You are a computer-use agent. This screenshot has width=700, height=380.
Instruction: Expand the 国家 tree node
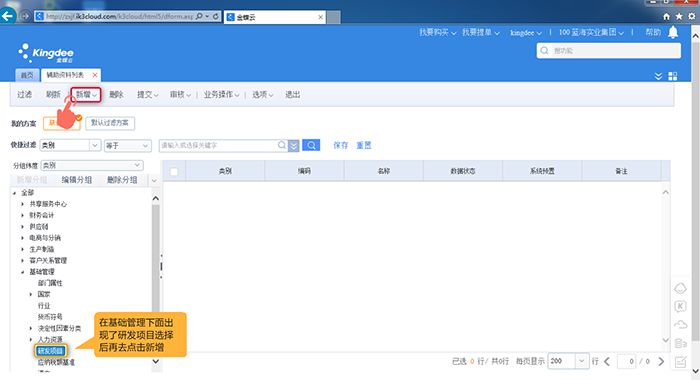(x=31, y=294)
